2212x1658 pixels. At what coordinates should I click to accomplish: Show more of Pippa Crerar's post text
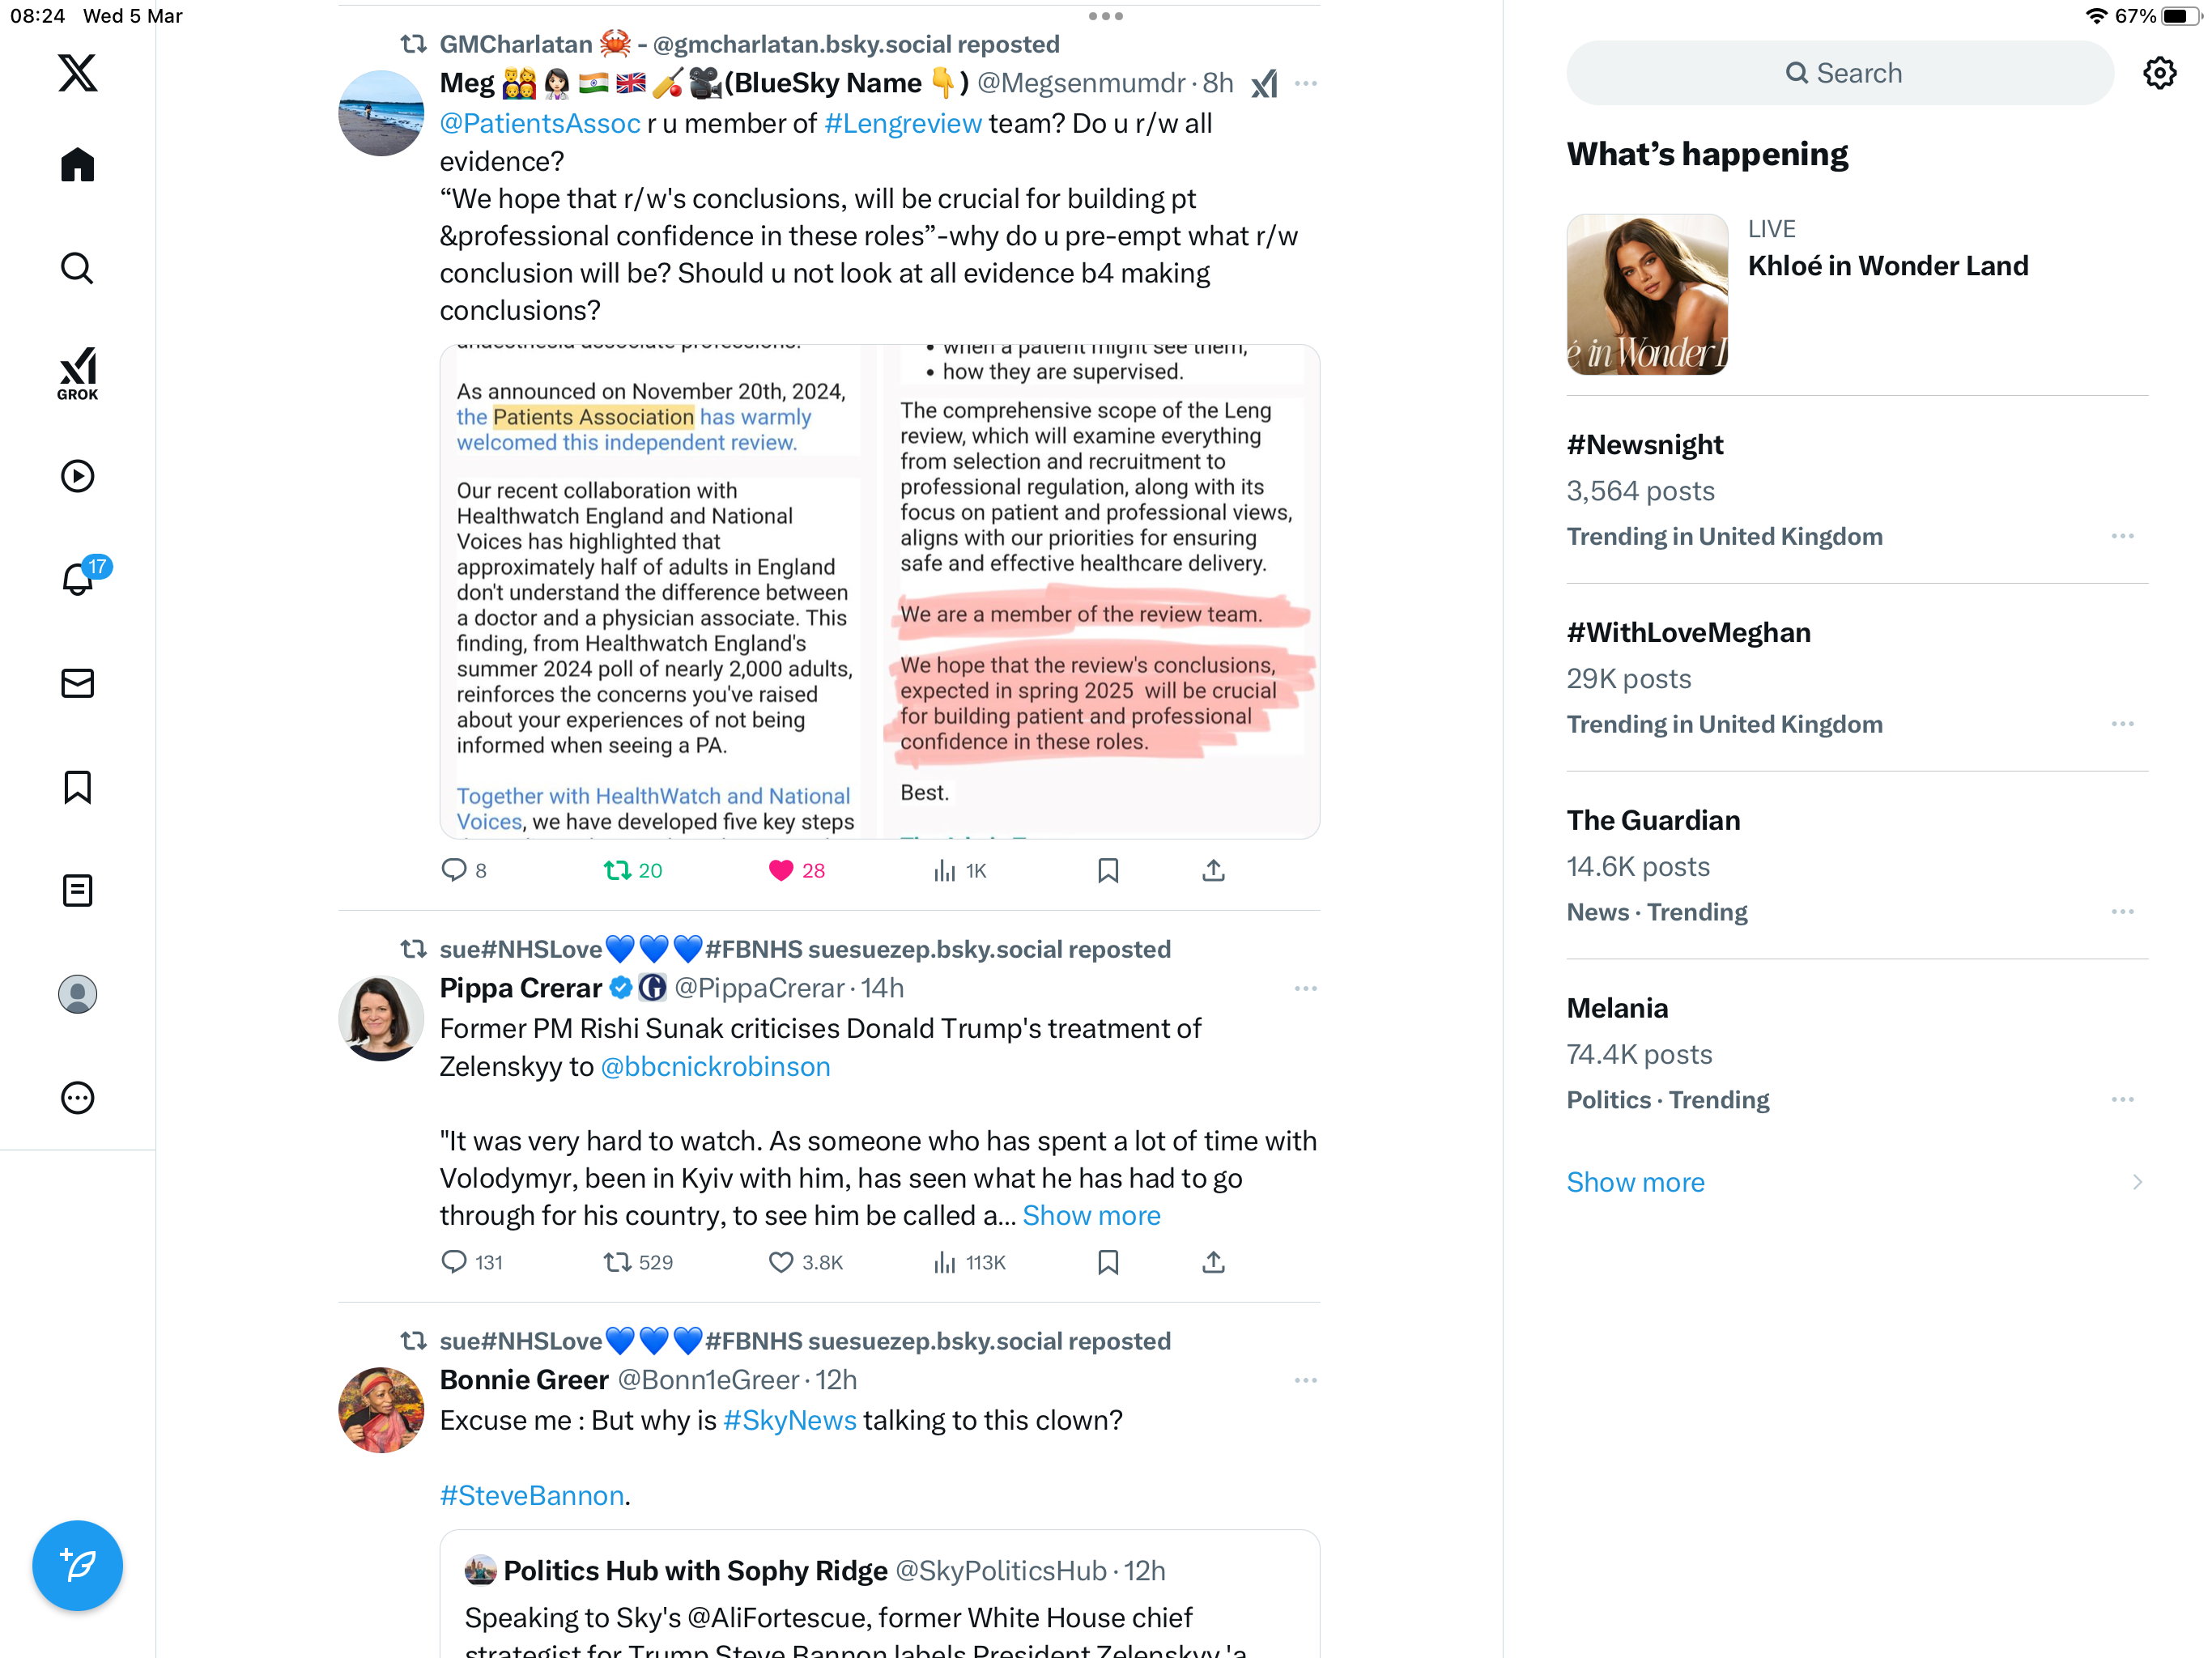point(1091,1215)
